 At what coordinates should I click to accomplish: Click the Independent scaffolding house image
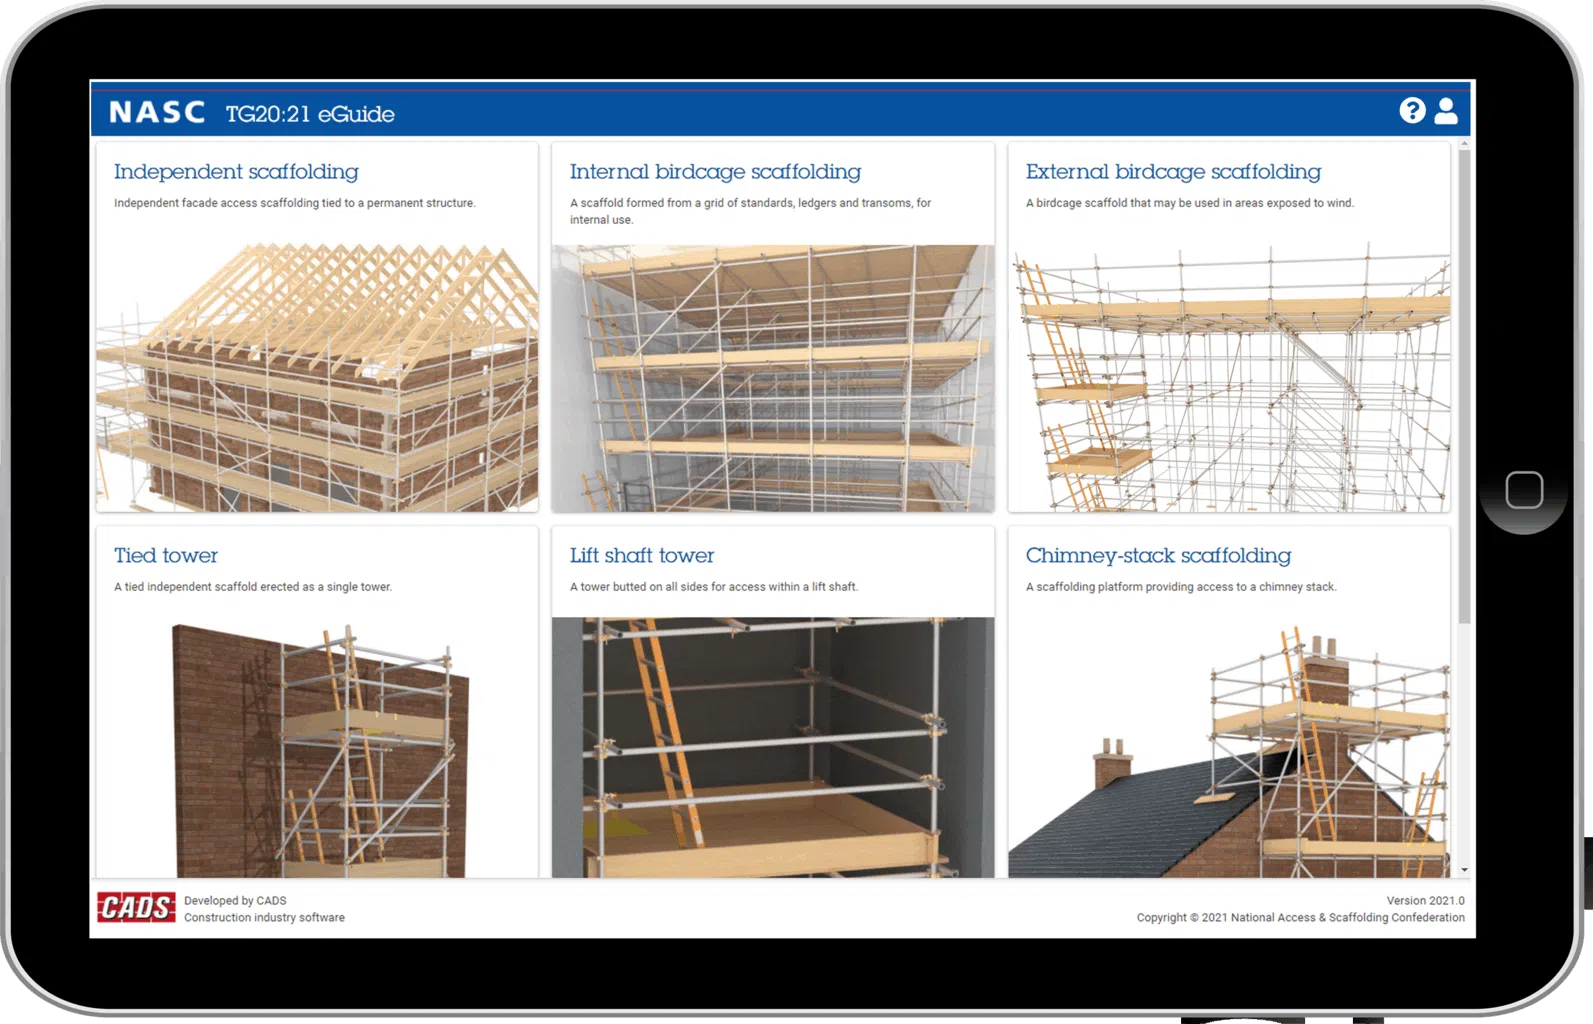[317, 378]
